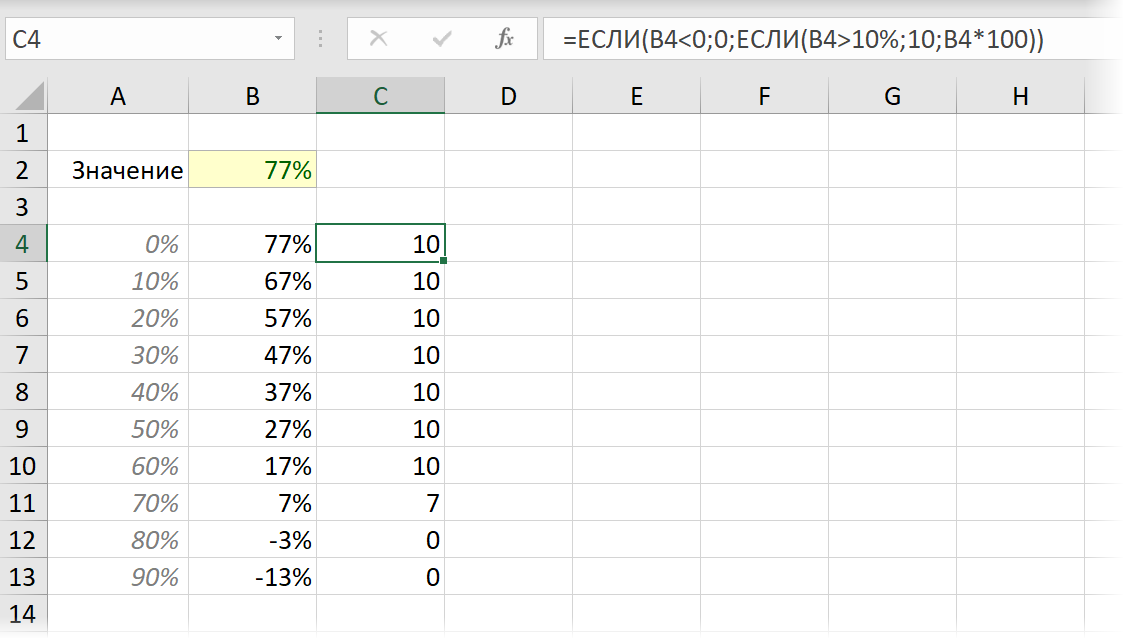Select cell C12 showing 0
This screenshot has height=639, width=1124.
tap(381, 540)
